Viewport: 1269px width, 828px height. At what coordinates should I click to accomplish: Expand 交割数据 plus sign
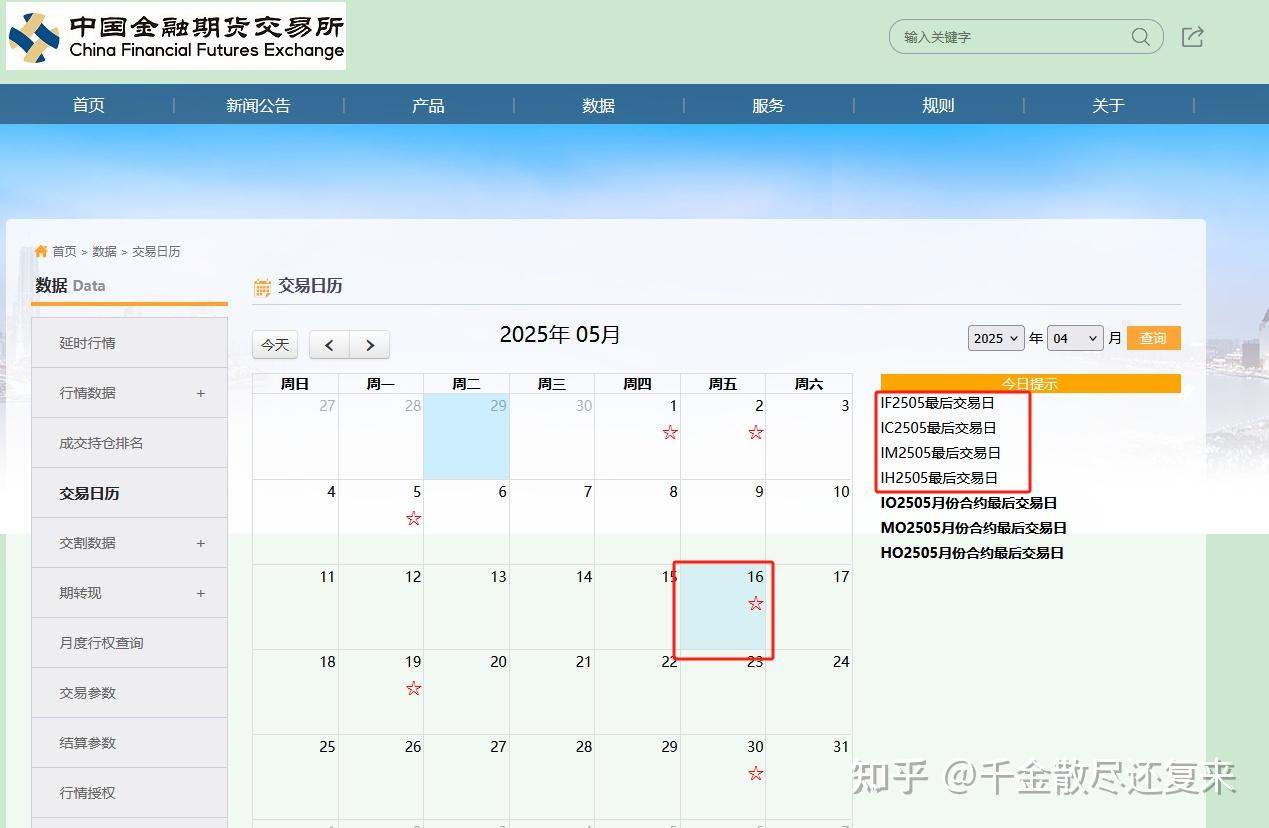coord(201,543)
